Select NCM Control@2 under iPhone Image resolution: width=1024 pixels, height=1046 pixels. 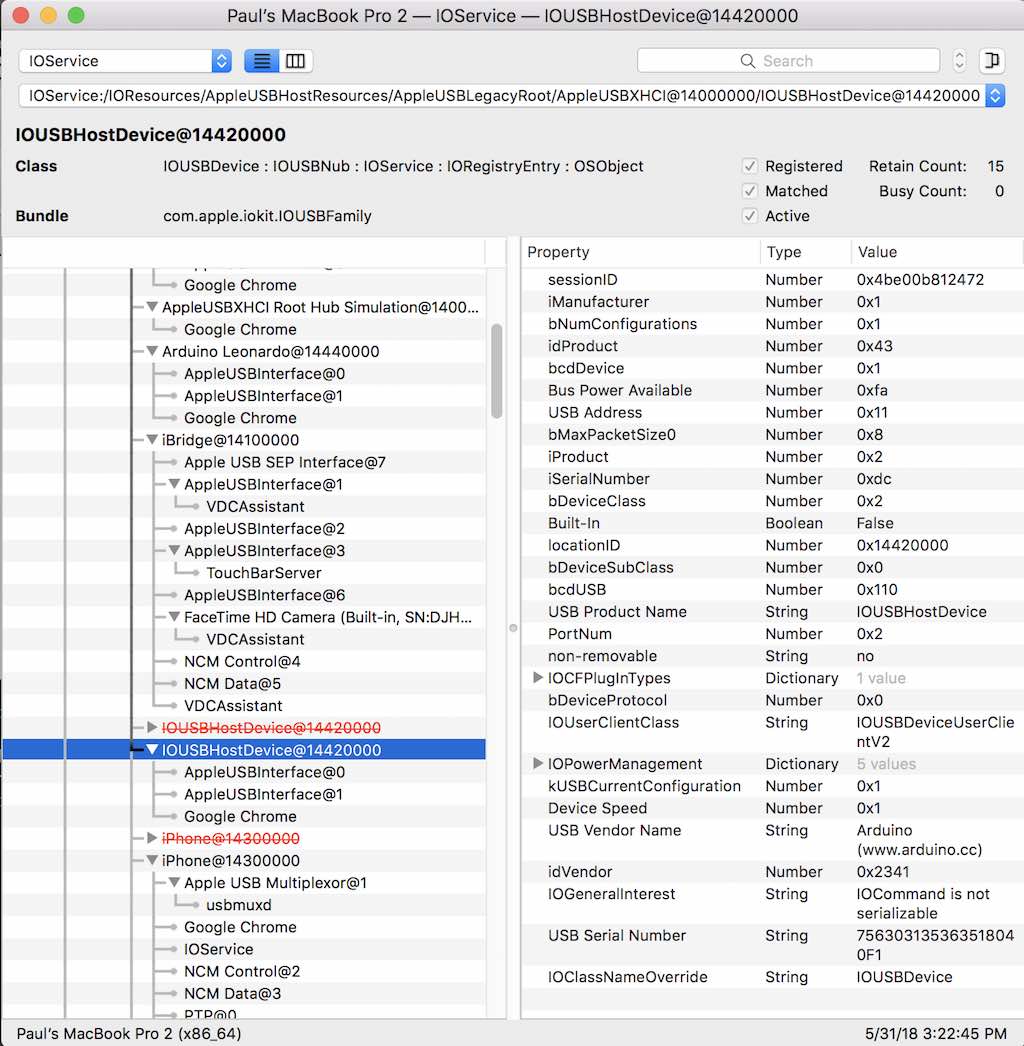[242, 971]
